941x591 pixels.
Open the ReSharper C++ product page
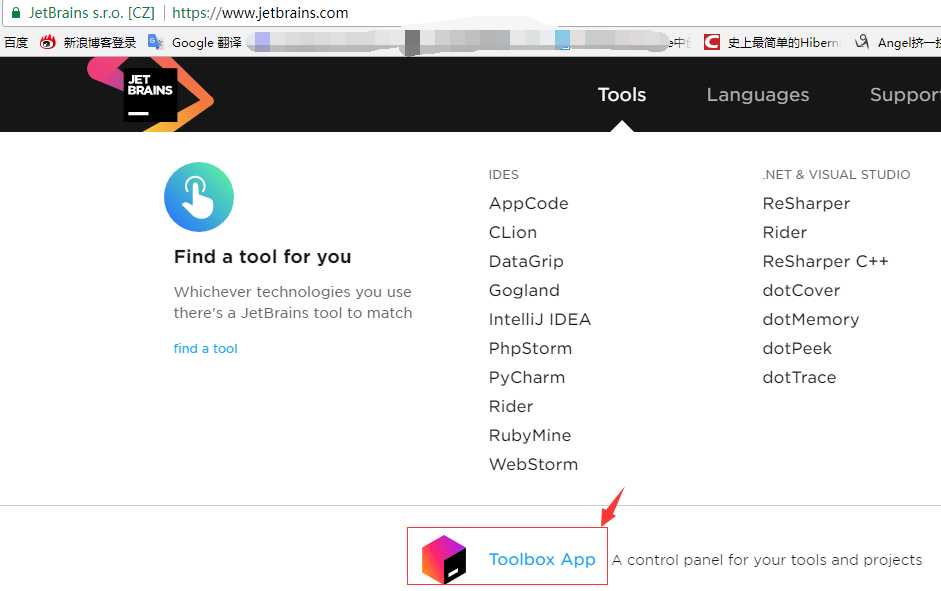click(825, 262)
